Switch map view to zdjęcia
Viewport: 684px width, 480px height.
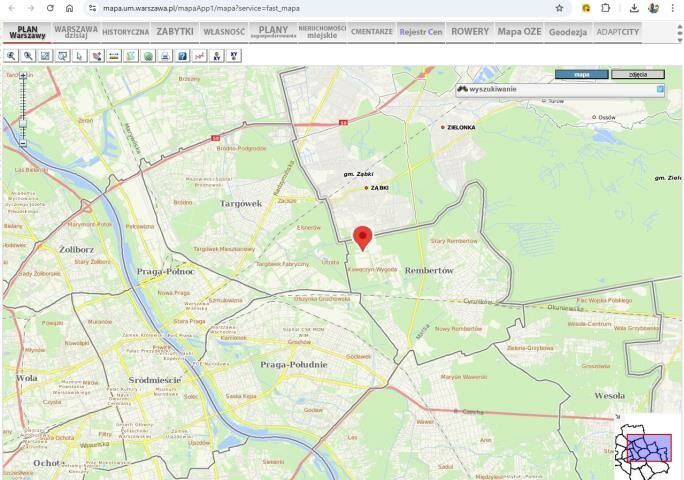coord(637,74)
